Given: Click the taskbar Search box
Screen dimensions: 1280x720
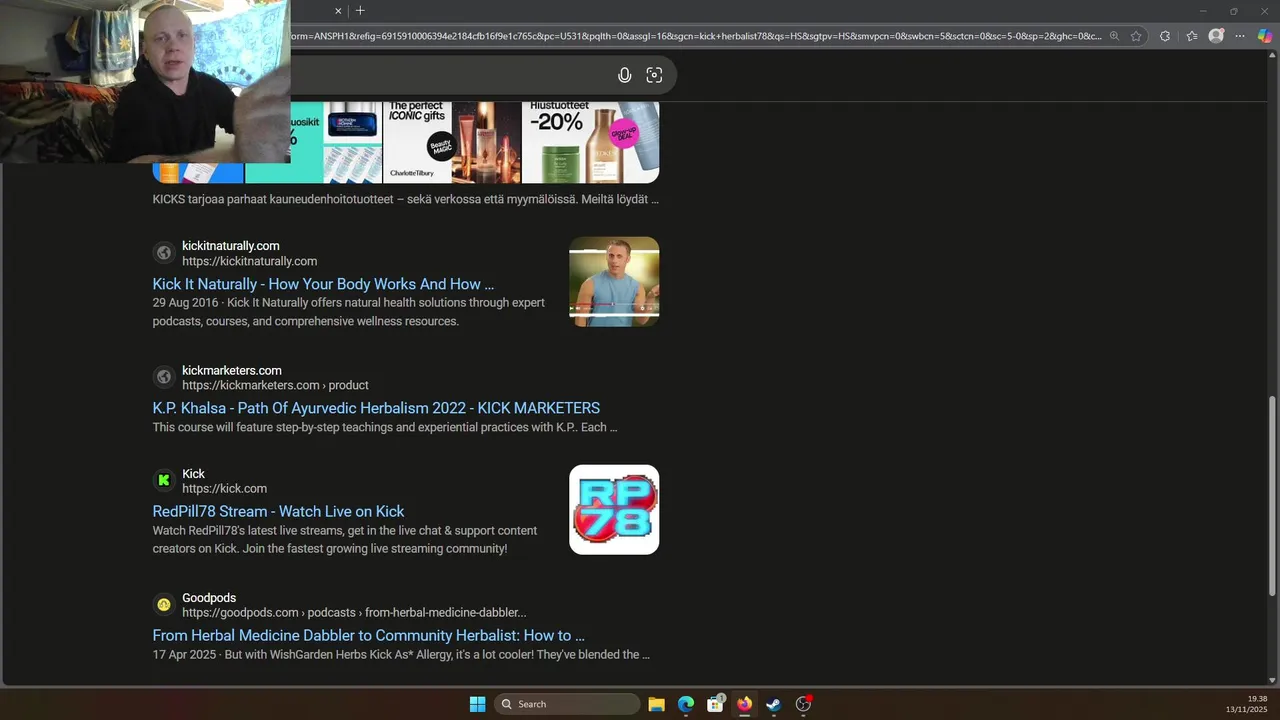Looking at the screenshot, I should tap(567, 704).
